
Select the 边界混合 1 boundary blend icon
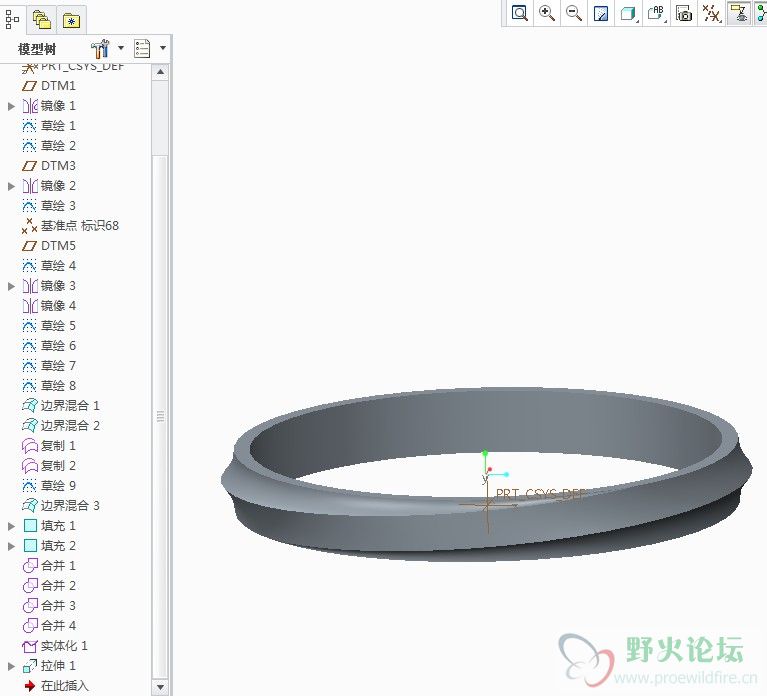pyautogui.click(x=30, y=406)
